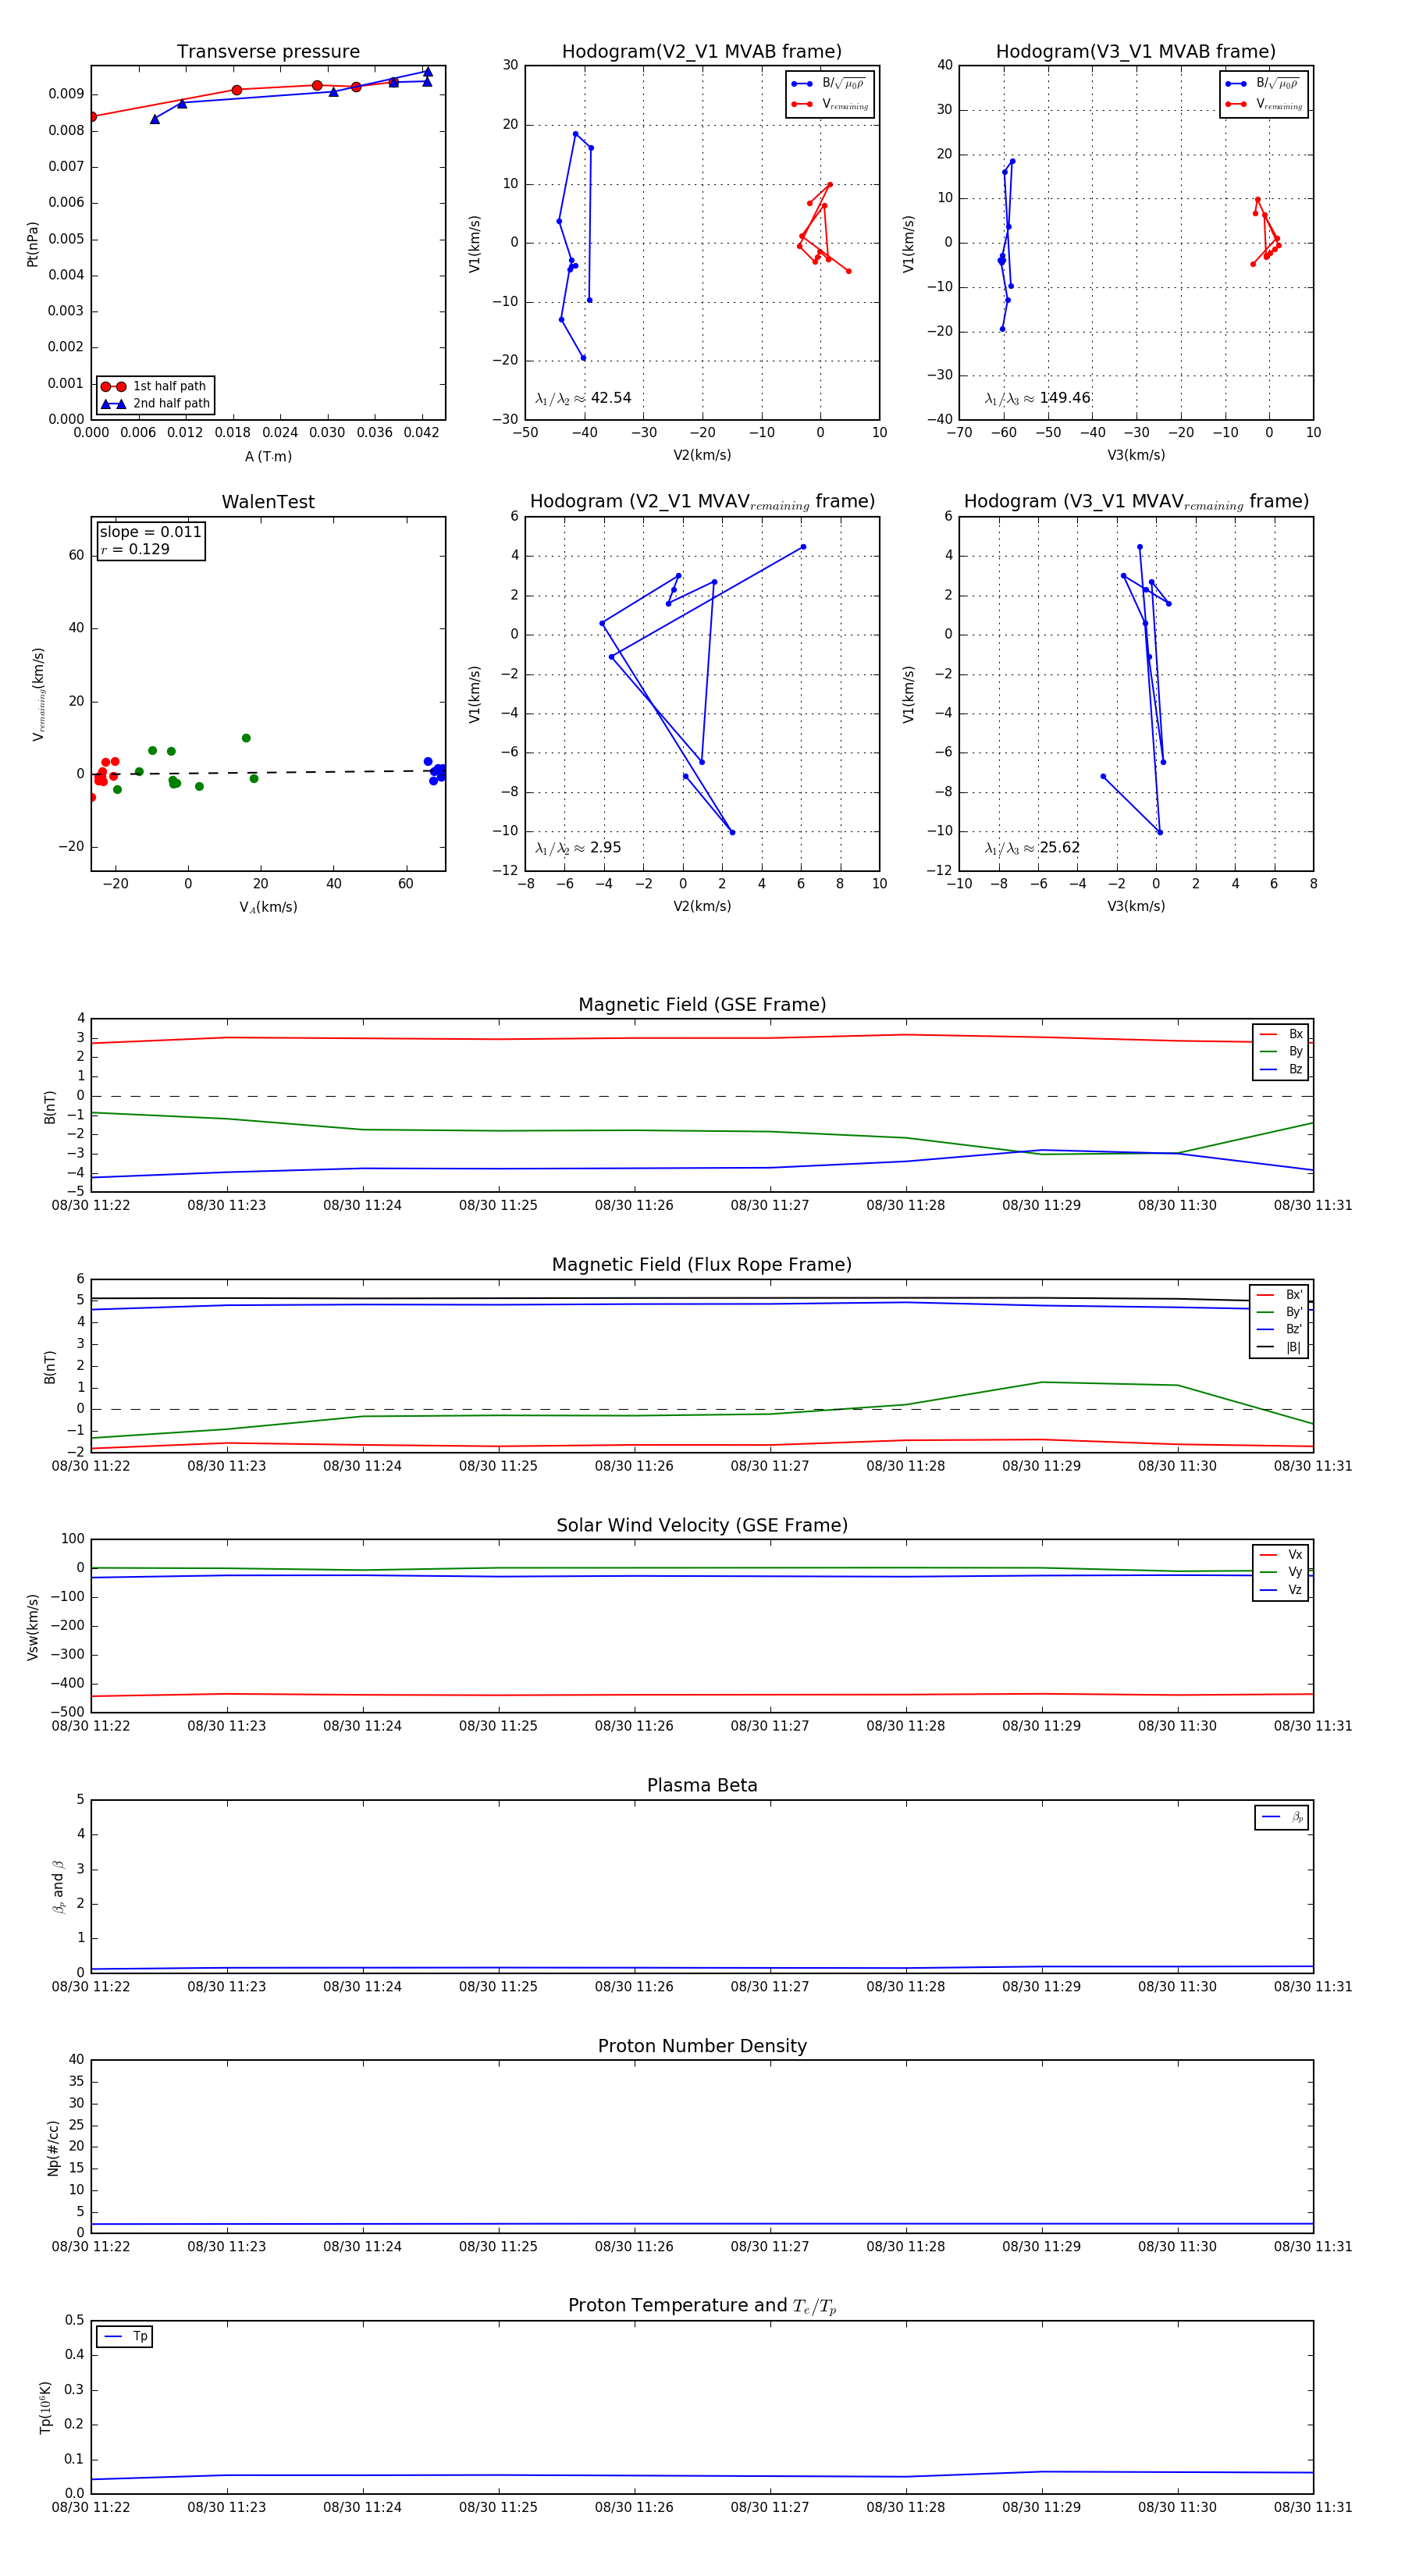Viewport: 1405px width, 2576px height.
Task: Click the 'Hodogram(V3_V1 MVAB frame)' title
Action: click(x=1136, y=52)
